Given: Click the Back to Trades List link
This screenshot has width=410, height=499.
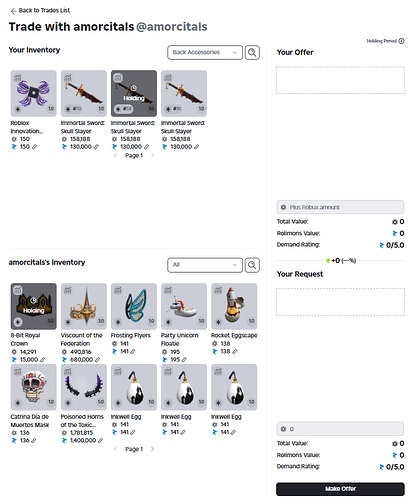Looking at the screenshot, I should click(x=40, y=11).
